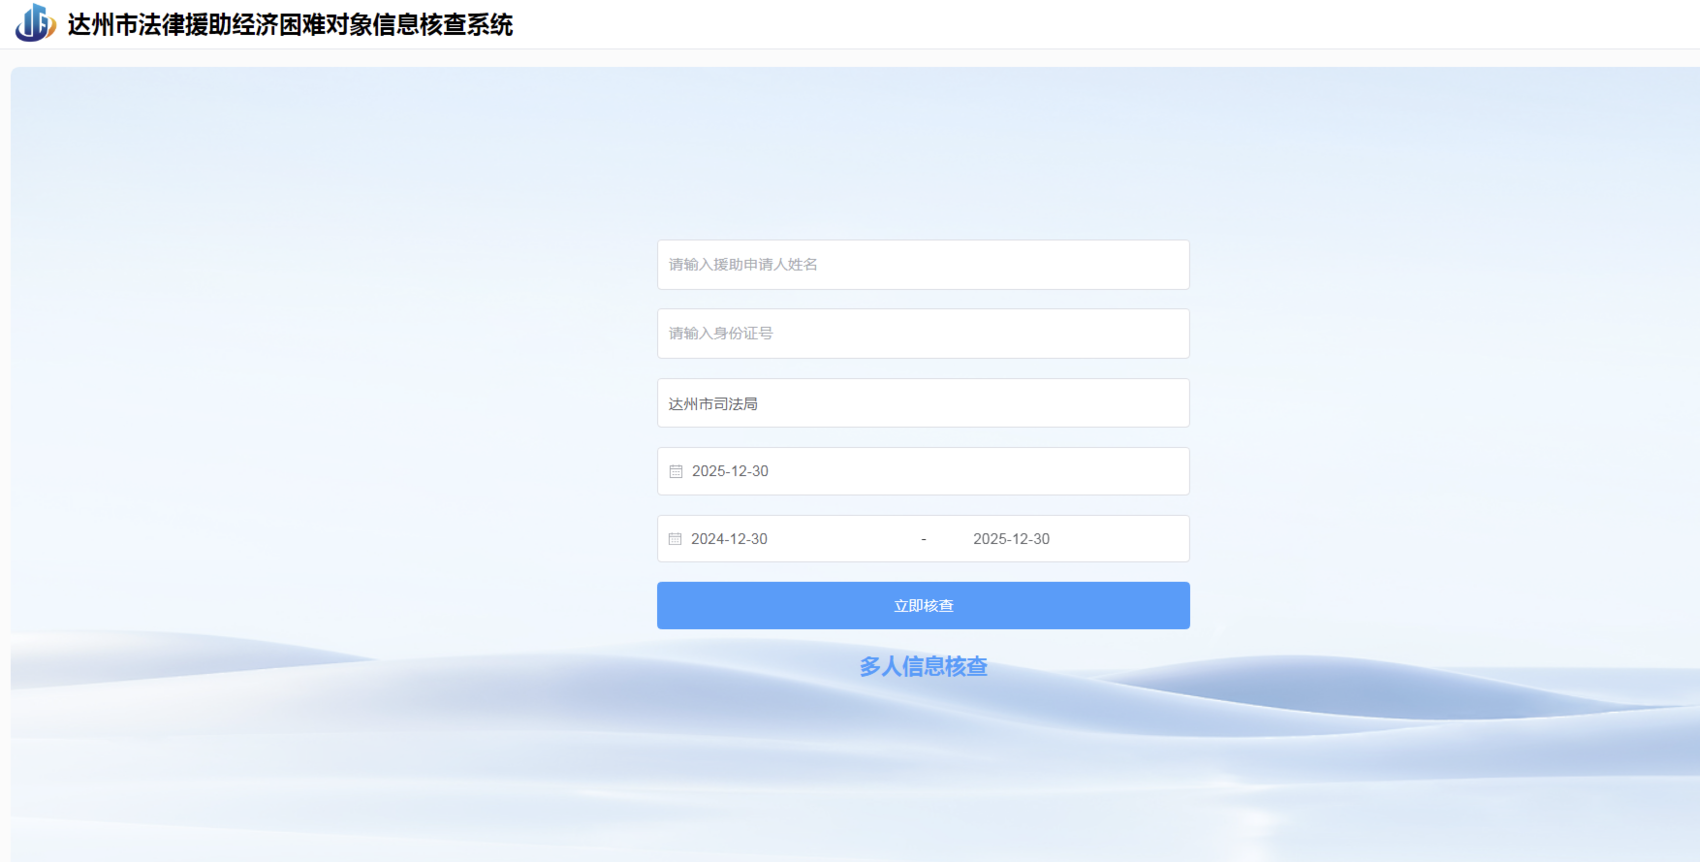
Task: Click the 达州市法律援助经济困难对象信息核查系统 title
Action: pos(290,25)
